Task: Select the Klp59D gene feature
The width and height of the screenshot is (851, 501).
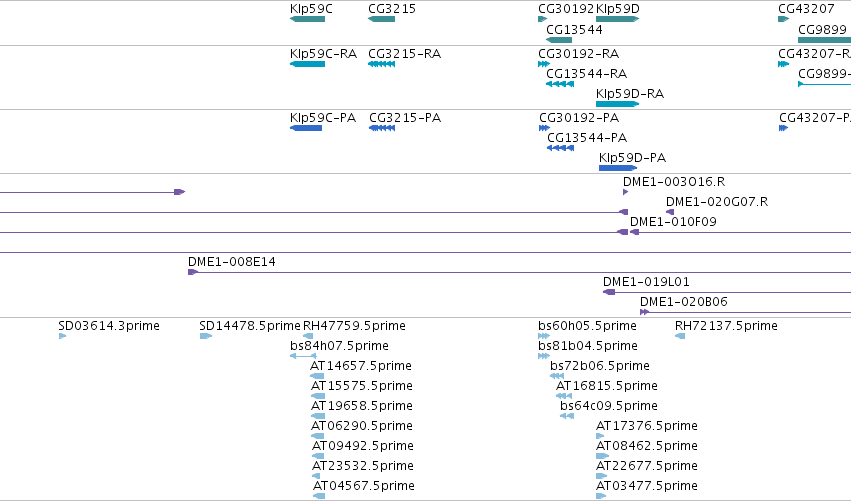Action: (618, 19)
